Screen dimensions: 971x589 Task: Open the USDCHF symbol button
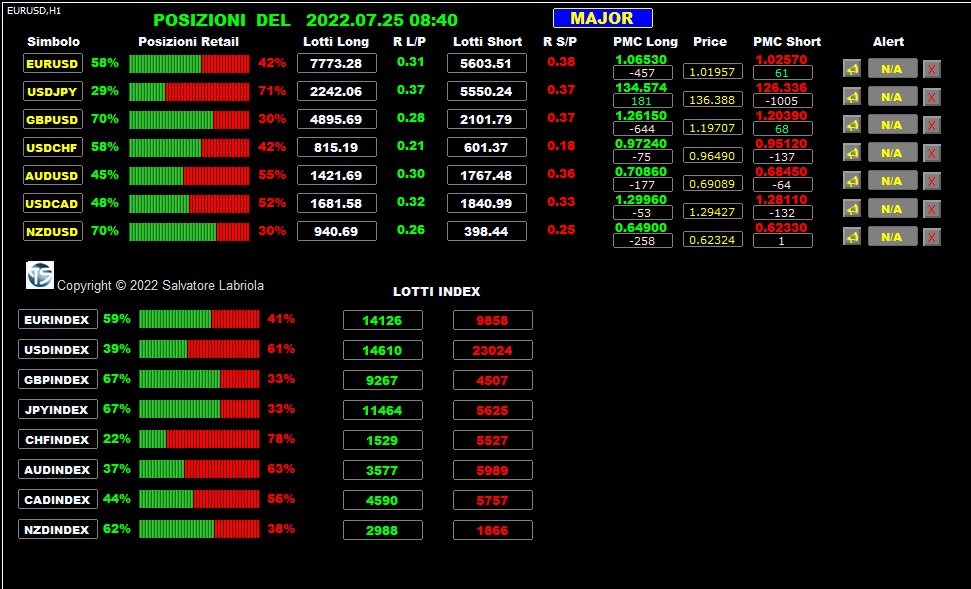(53, 147)
